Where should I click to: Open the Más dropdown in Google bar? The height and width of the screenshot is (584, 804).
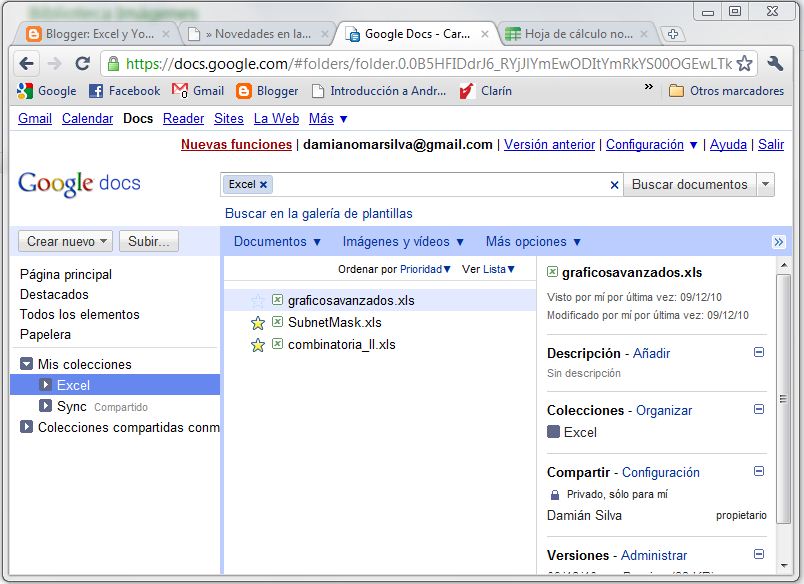click(328, 119)
